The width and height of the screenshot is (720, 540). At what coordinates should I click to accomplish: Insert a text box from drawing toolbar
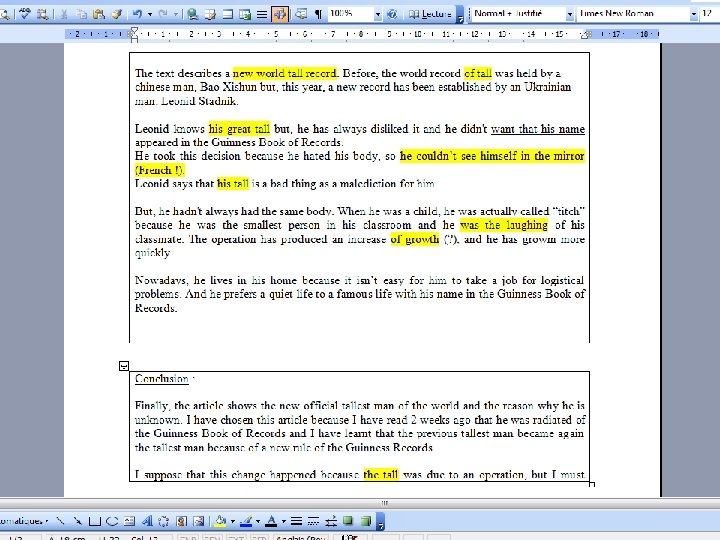(129, 521)
